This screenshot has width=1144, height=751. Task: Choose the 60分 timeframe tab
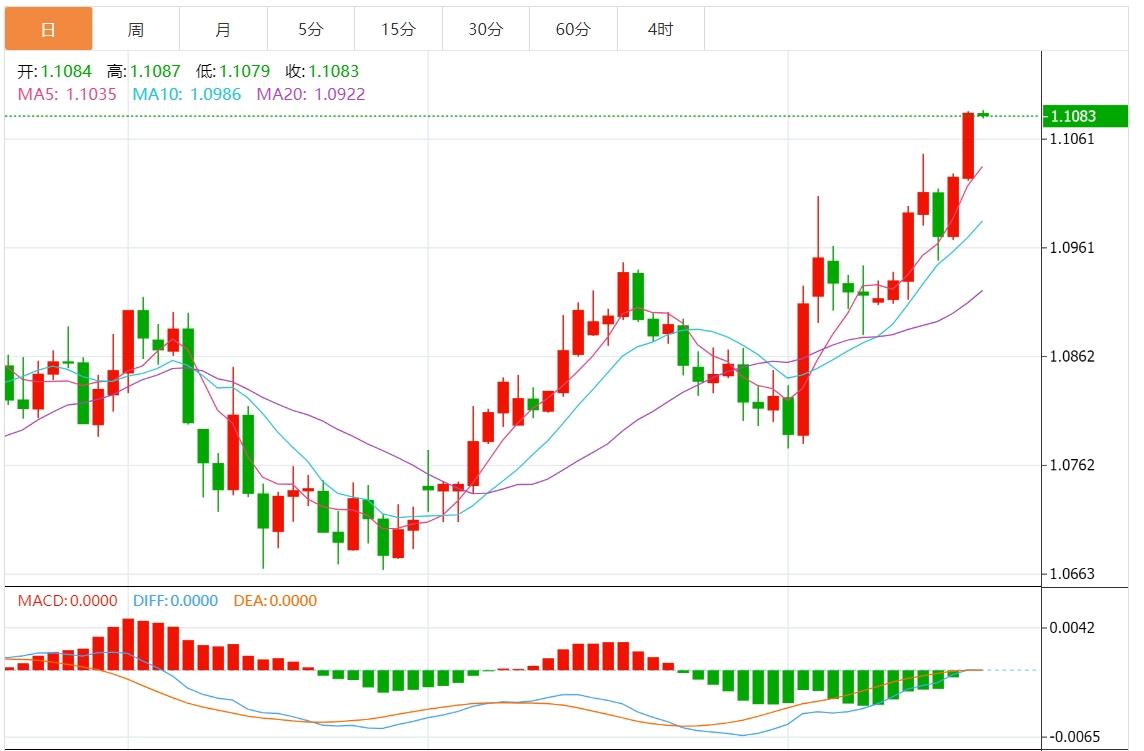[573, 29]
